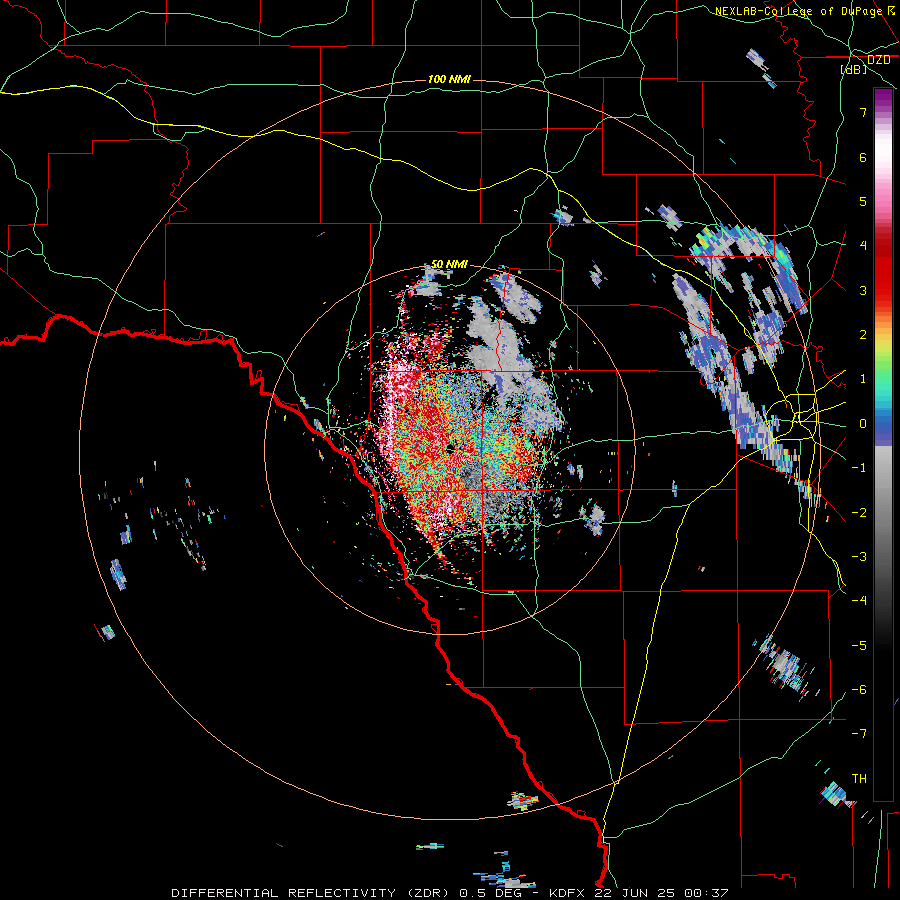Click the 3 value on the dB scale
This screenshot has height=900, width=900.
pyautogui.click(x=863, y=290)
